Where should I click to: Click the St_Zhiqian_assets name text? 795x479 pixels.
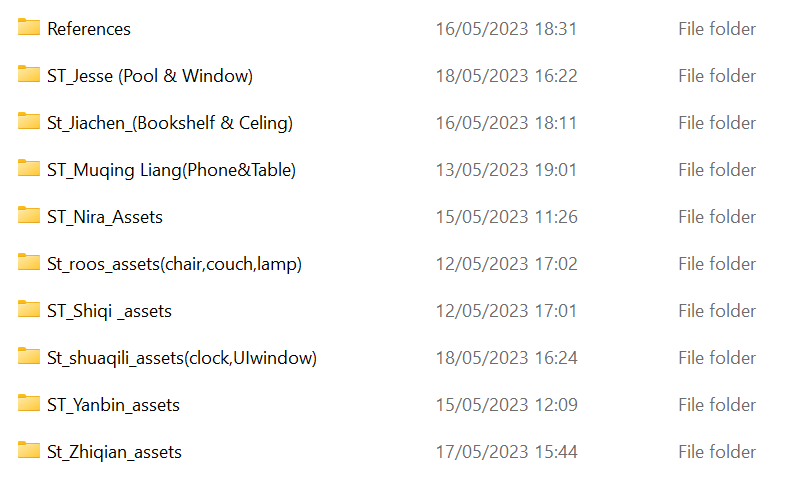(114, 452)
